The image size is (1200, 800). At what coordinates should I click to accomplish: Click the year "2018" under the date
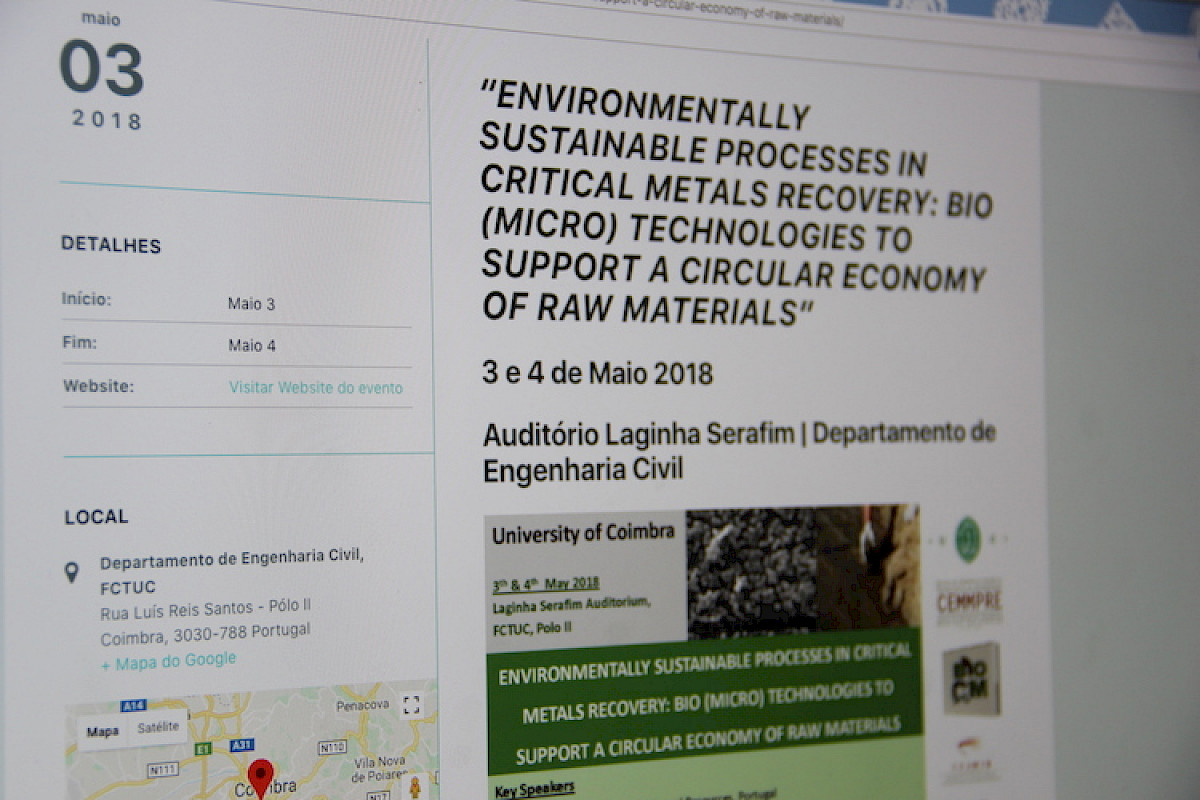coord(107,120)
